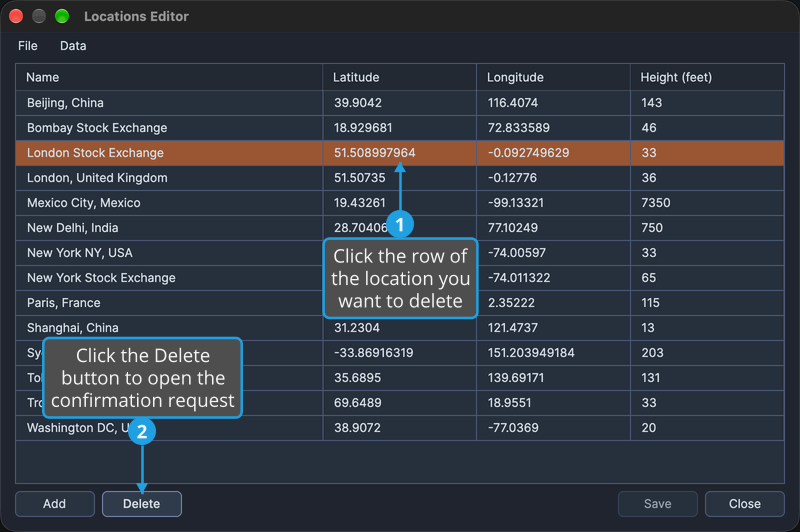800x532 pixels.
Task: Click longitude cell -74.011322
Action: pyautogui.click(x=553, y=278)
